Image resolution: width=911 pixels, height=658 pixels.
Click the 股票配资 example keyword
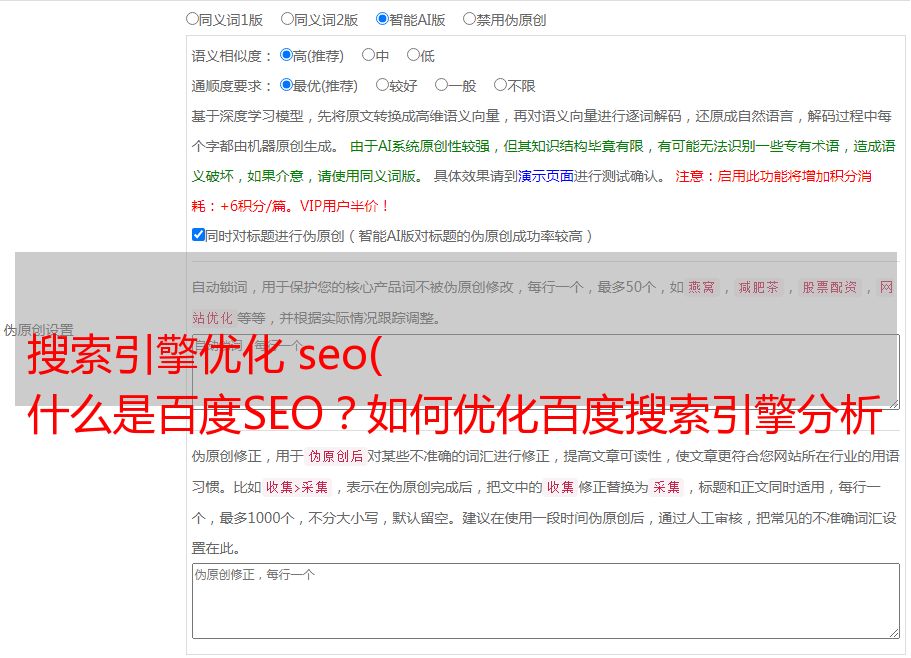[829, 287]
